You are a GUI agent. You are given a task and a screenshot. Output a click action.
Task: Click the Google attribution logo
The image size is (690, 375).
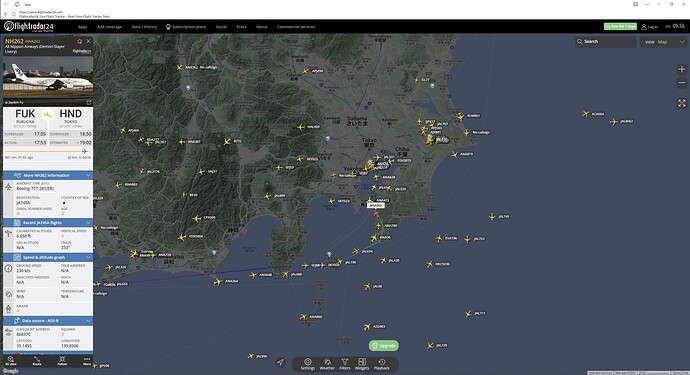[10, 371]
